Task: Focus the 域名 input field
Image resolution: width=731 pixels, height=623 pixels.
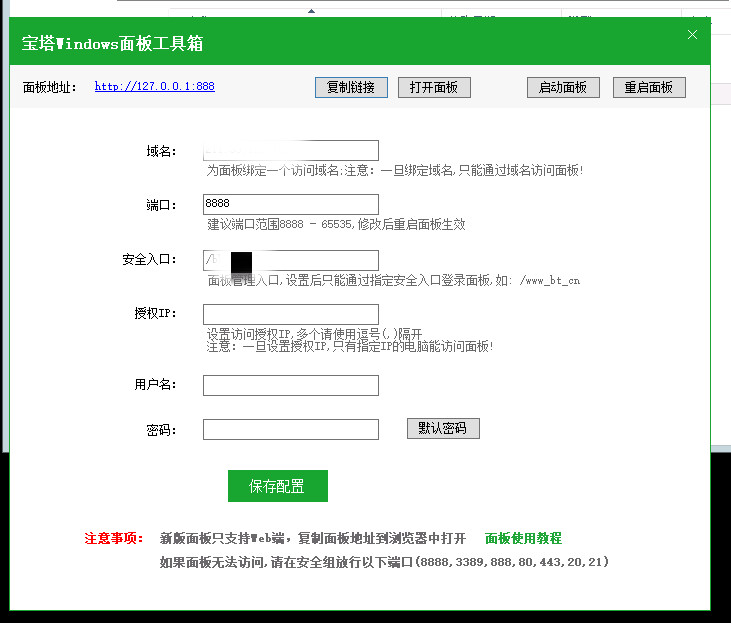Action: click(x=291, y=151)
